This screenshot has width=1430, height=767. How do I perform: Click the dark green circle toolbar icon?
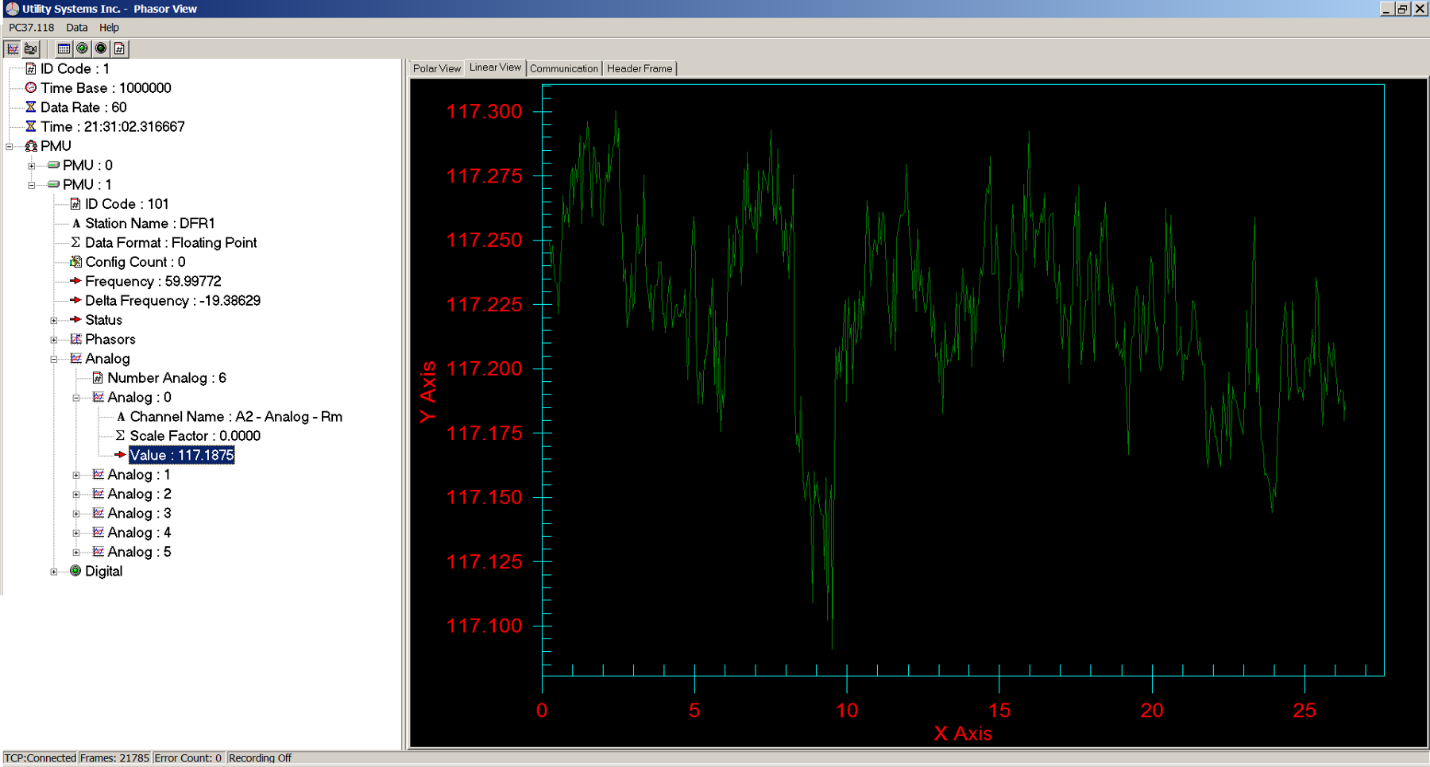tap(100, 48)
